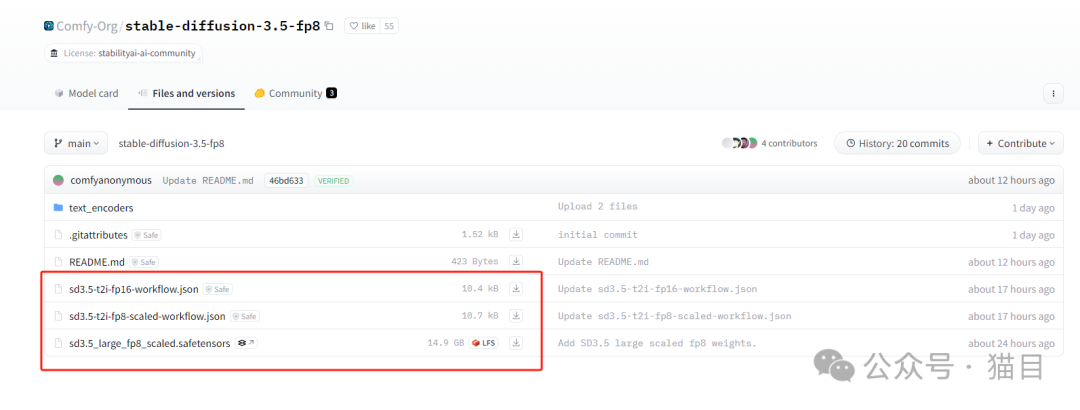1080x410 pixels.
Task: Open Update sd3.5-t2i-fp16-workflow.json commit message
Action: pos(658,289)
